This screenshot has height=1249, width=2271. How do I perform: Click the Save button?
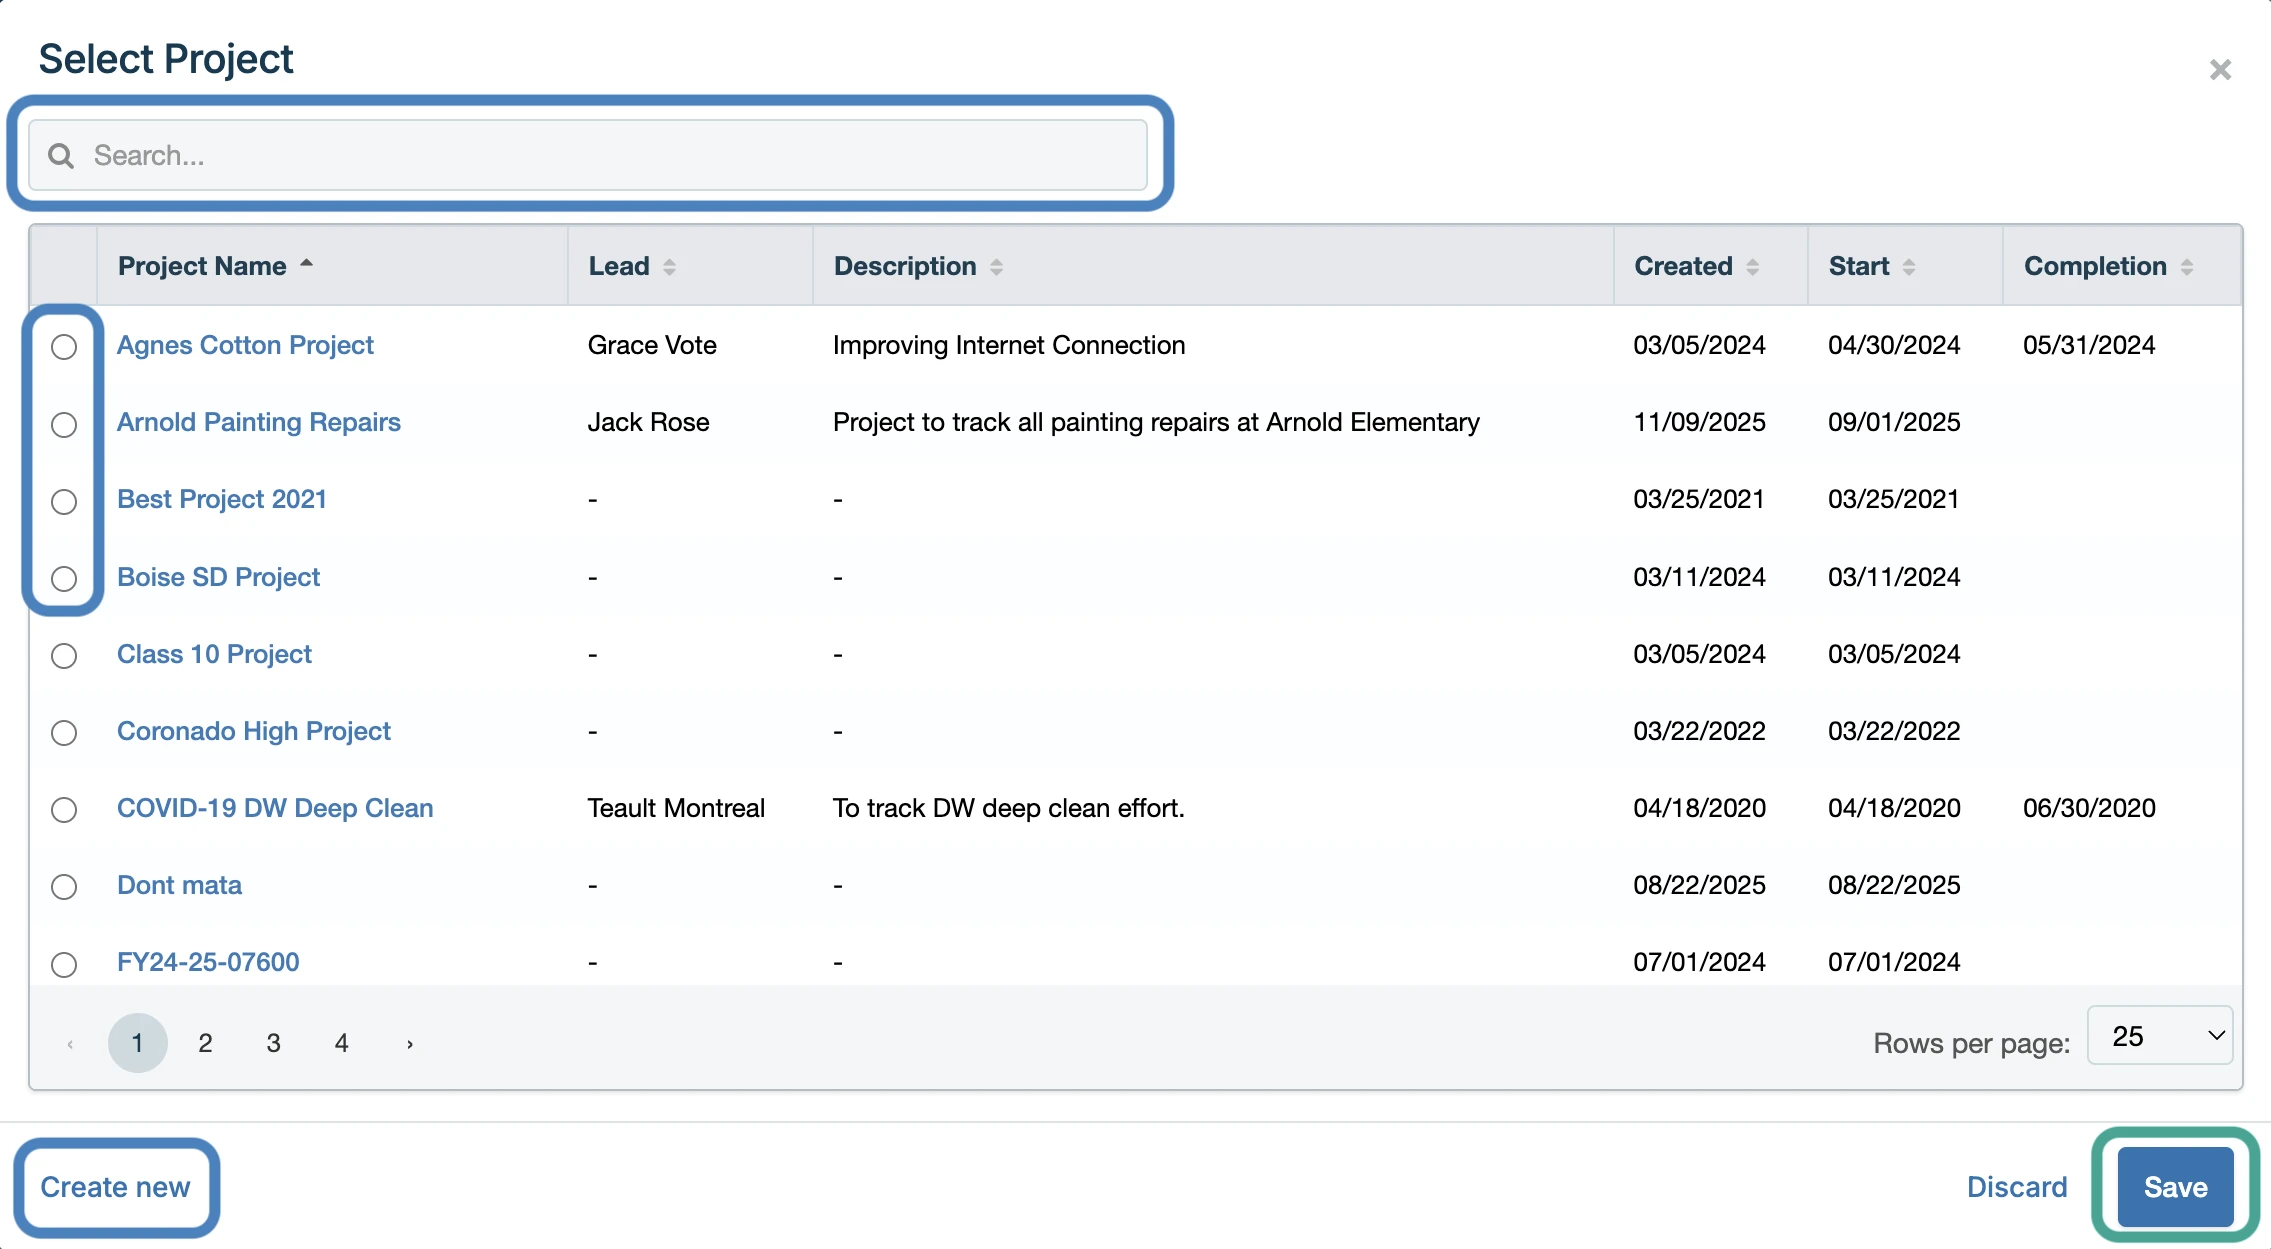pos(2174,1187)
